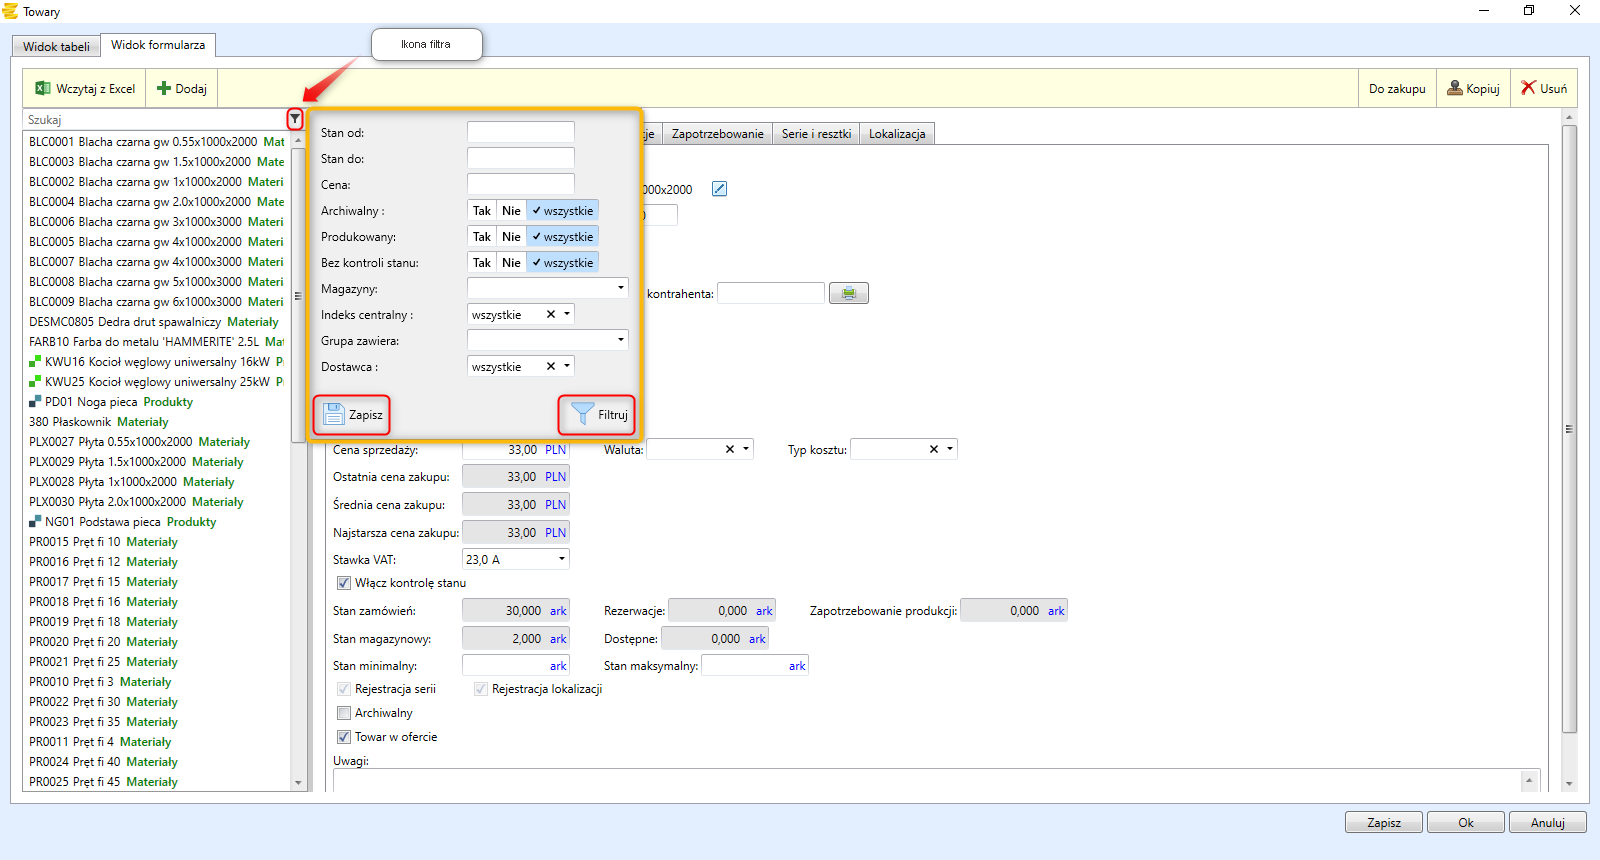This screenshot has height=860, width=1600.
Task: Open the Lokalizacja tab
Action: pos(897,134)
